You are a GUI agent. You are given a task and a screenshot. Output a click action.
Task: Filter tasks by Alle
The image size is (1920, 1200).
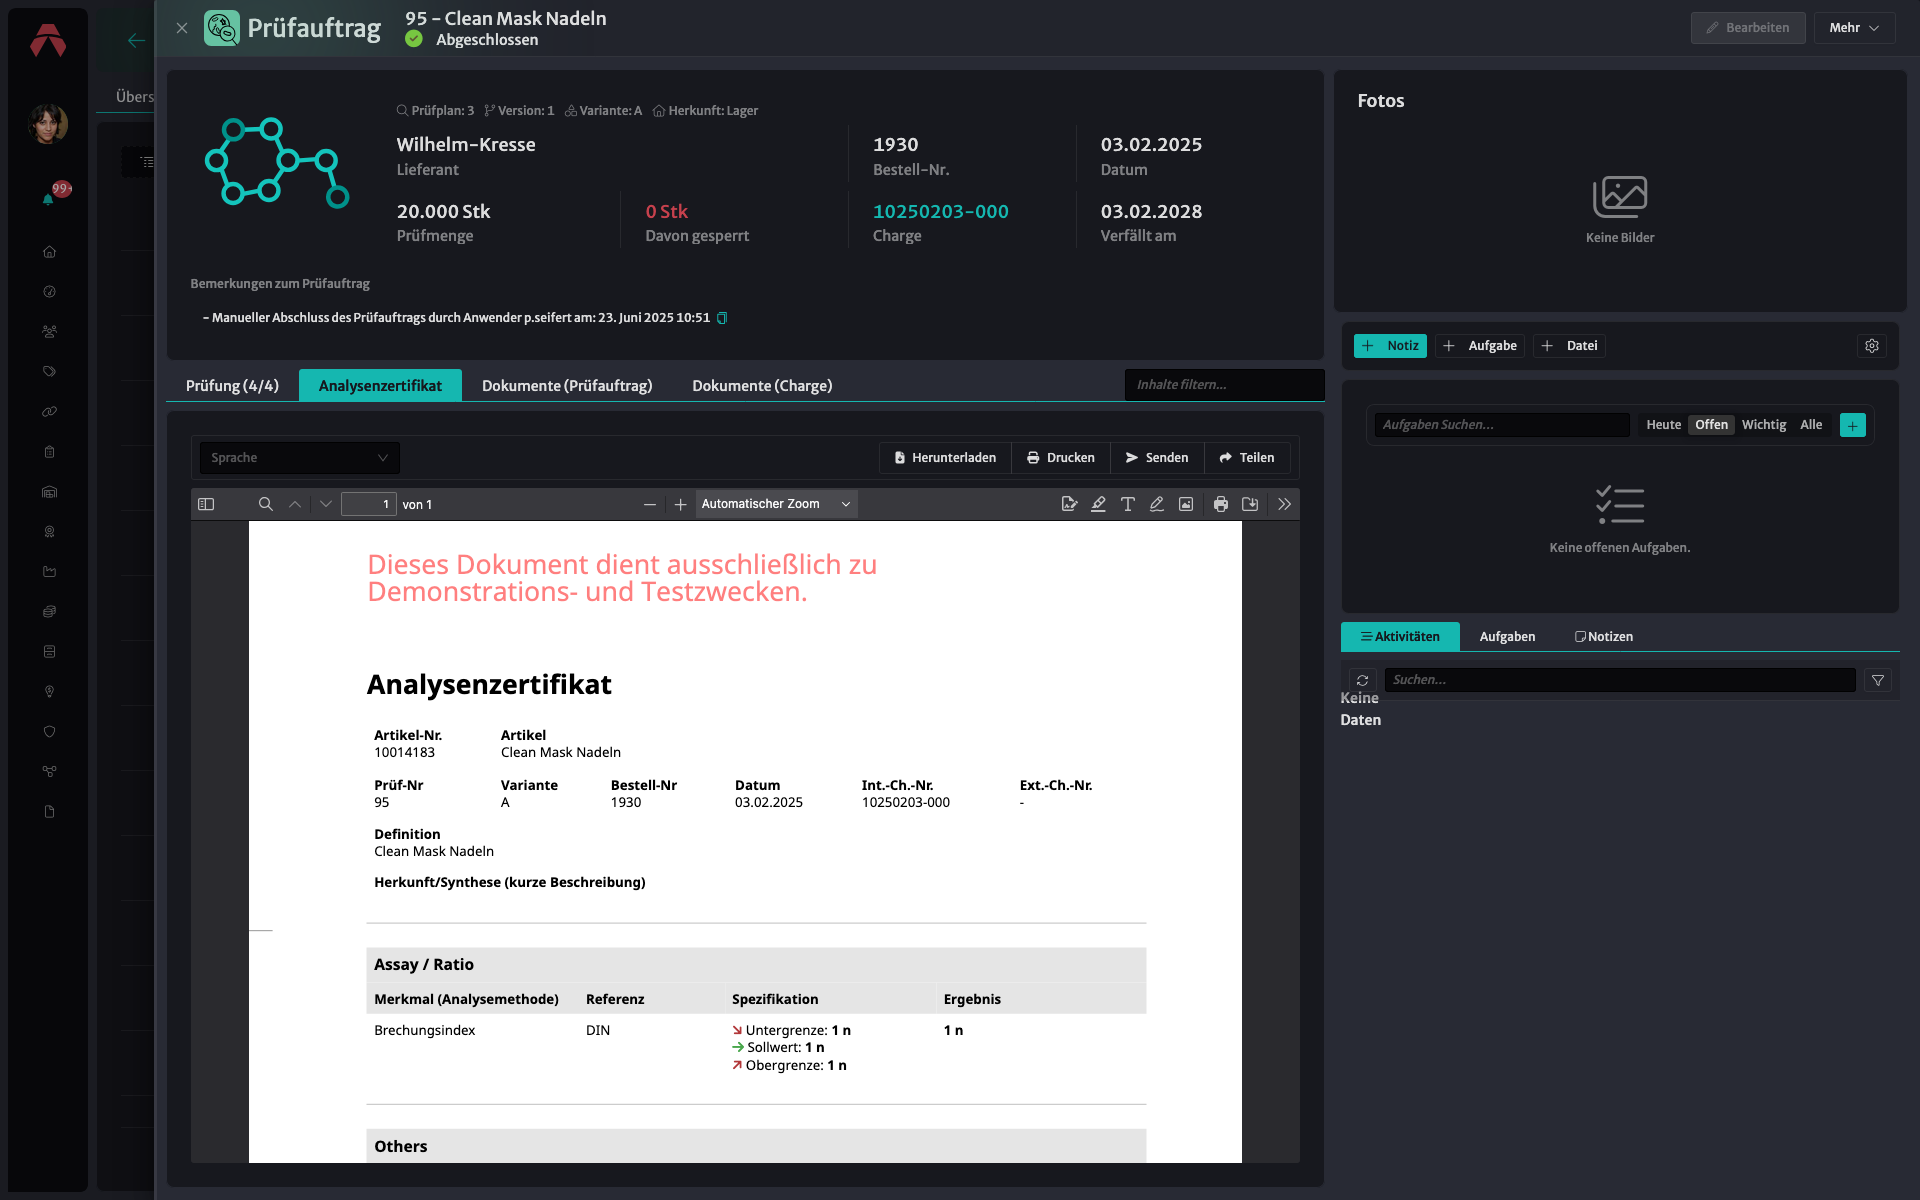[1811, 425]
